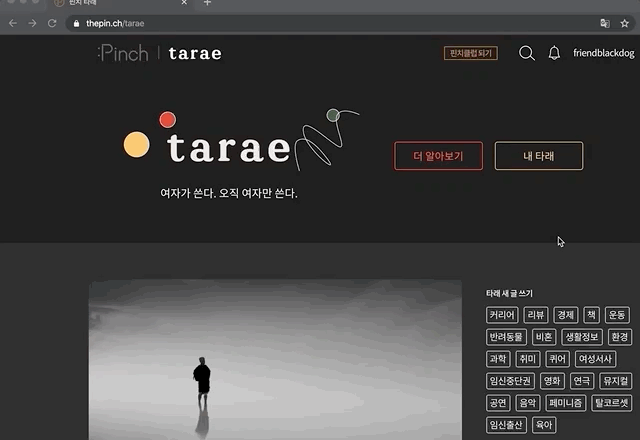Select the 퀴어 topic tag
Image resolution: width=640 pixels, height=440 pixels.
coord(557,359)
